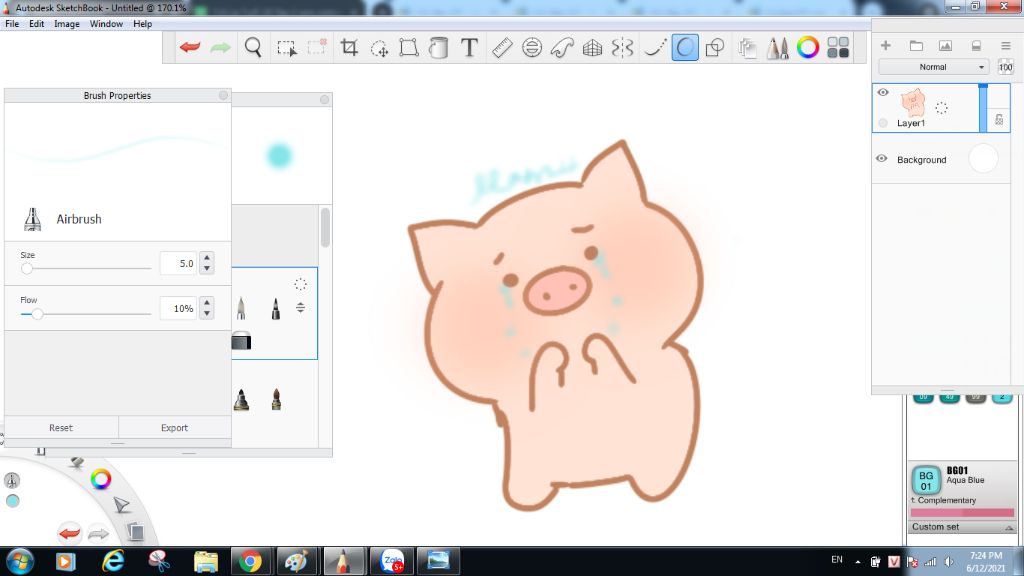Screen dimensions: 1024x576
Task: Click the brush Flow slider handle
Action: click(x=38, y=314)
